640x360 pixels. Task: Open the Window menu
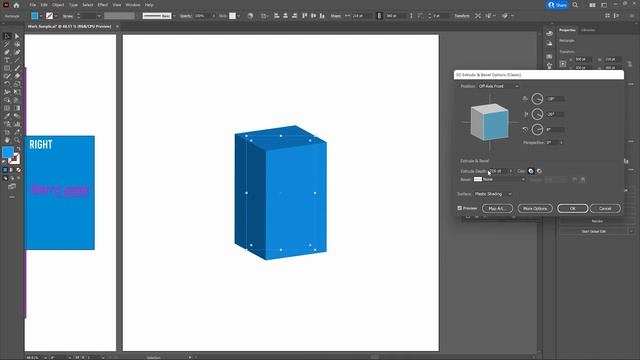(x=133, y=5)
